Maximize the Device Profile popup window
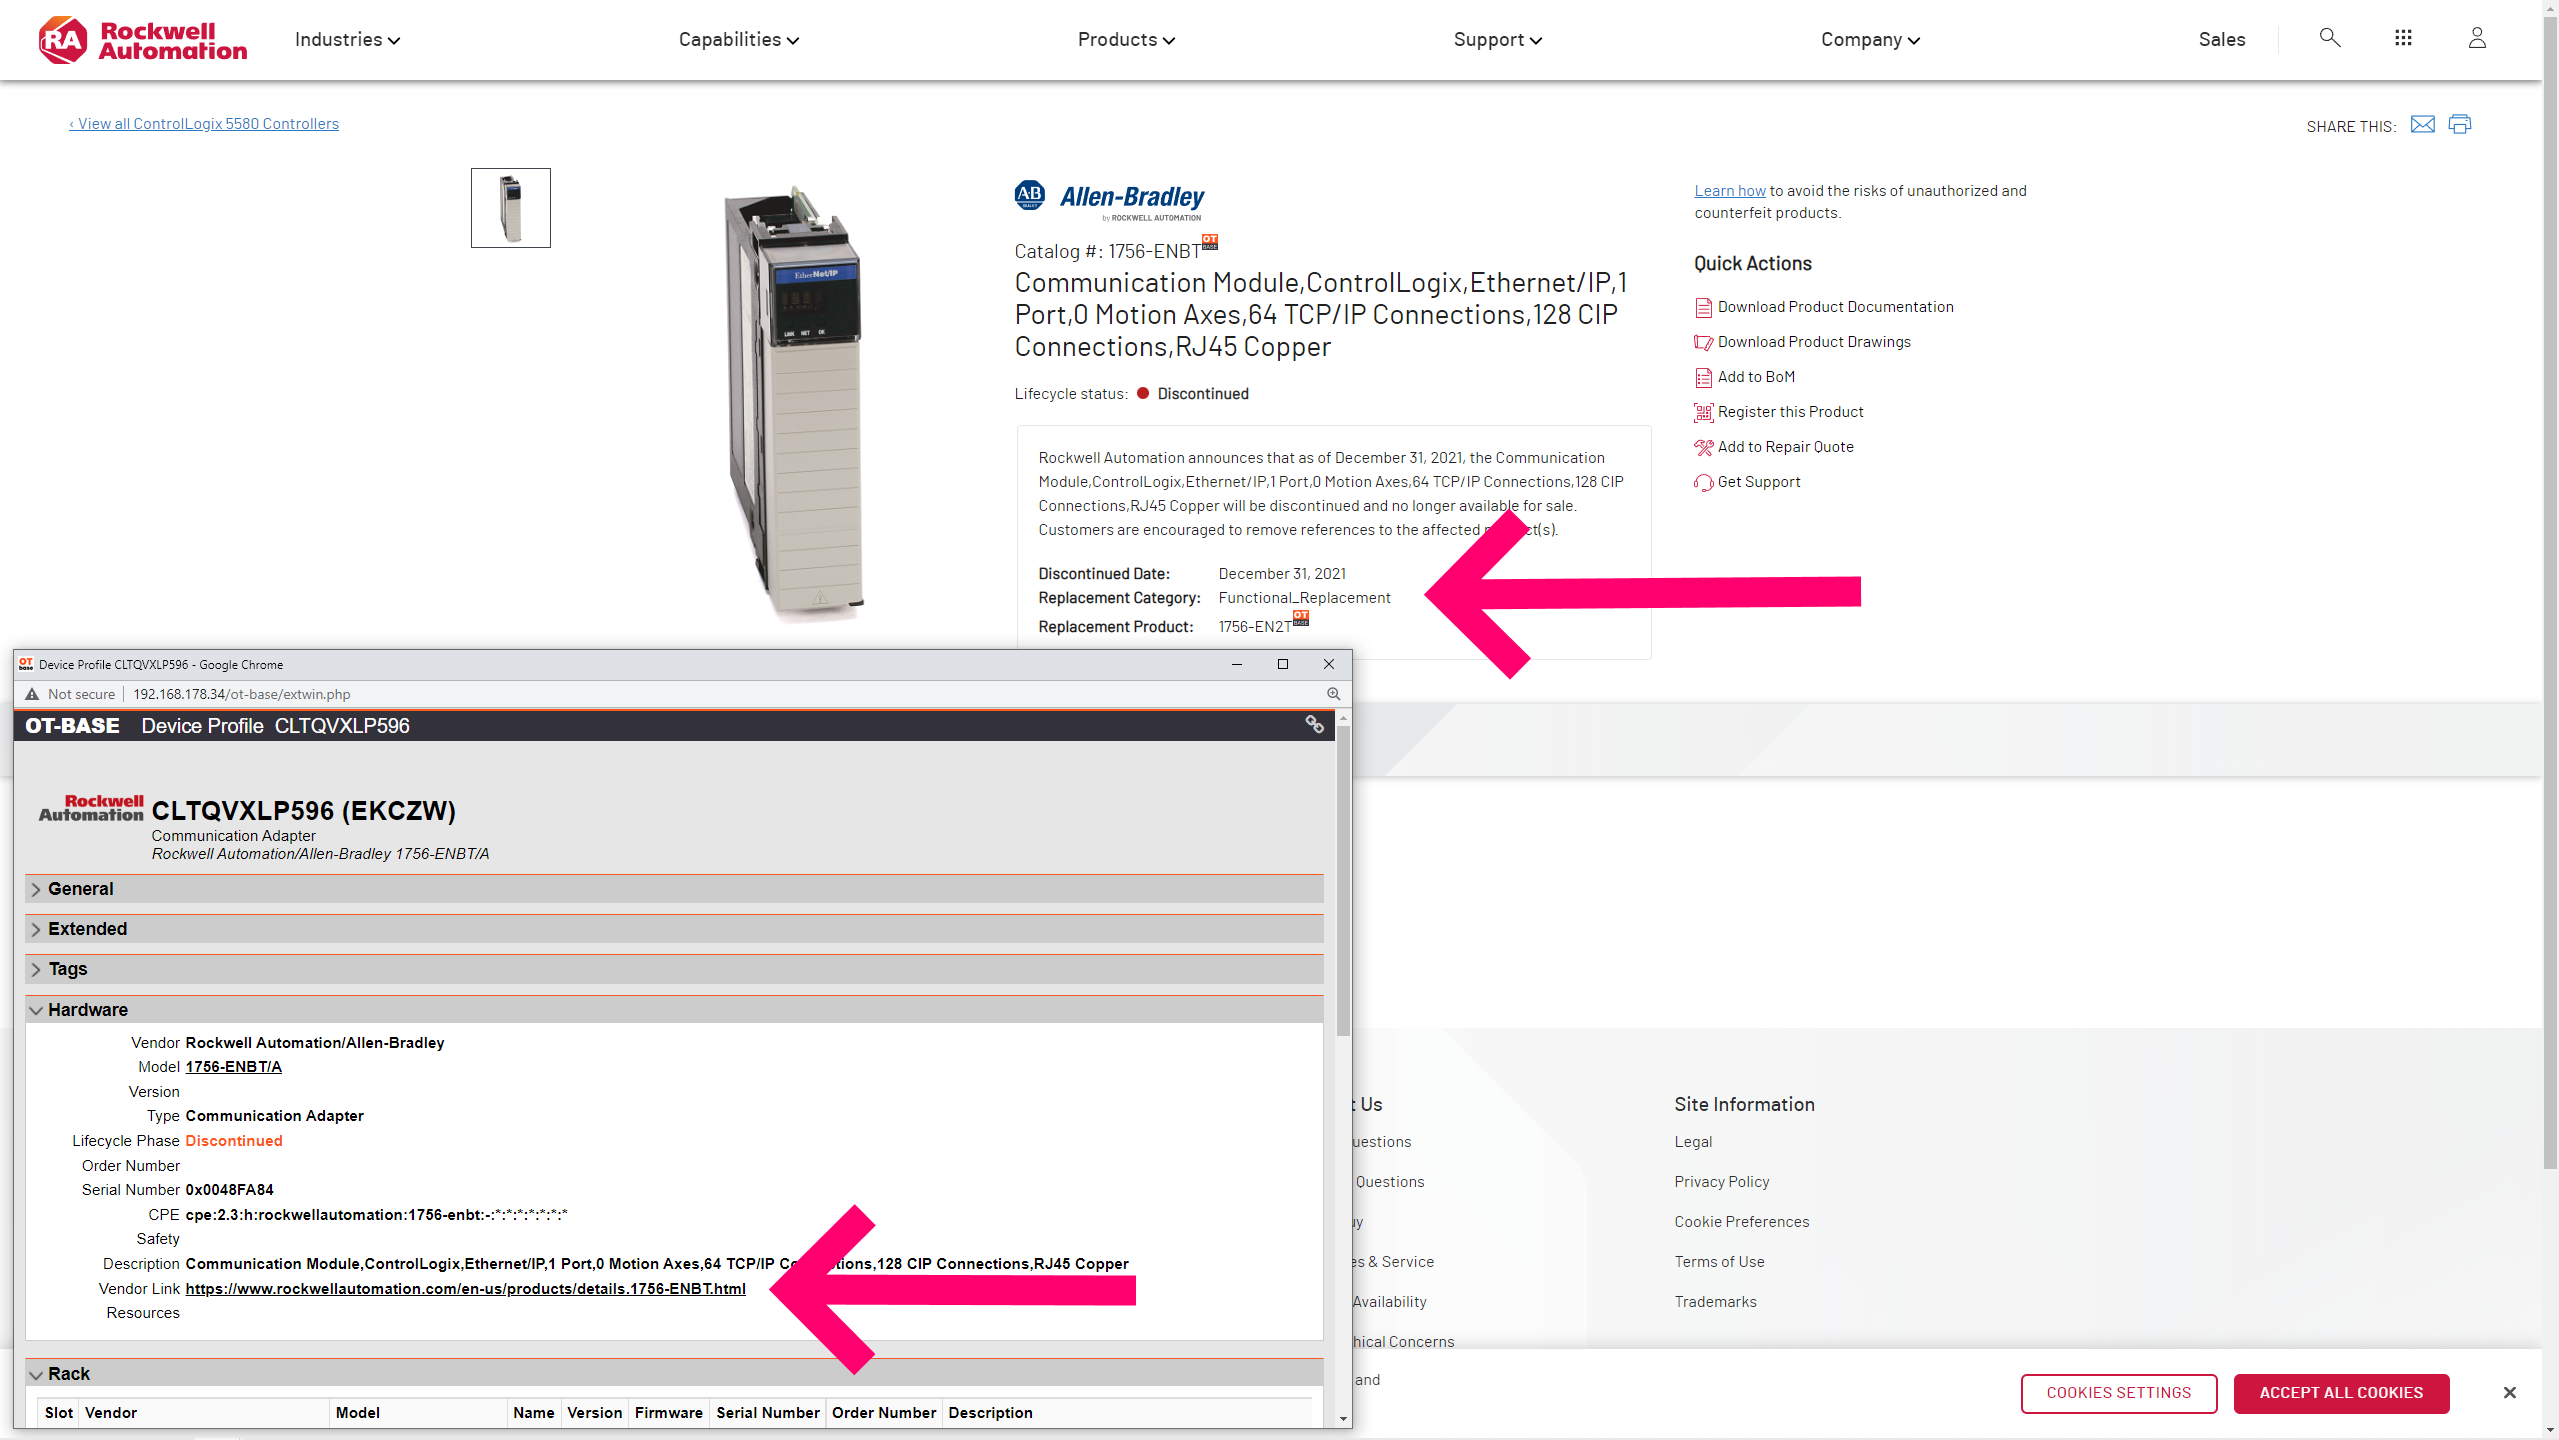This screenshot has height=1440, width=2559. coord(1283,664)
